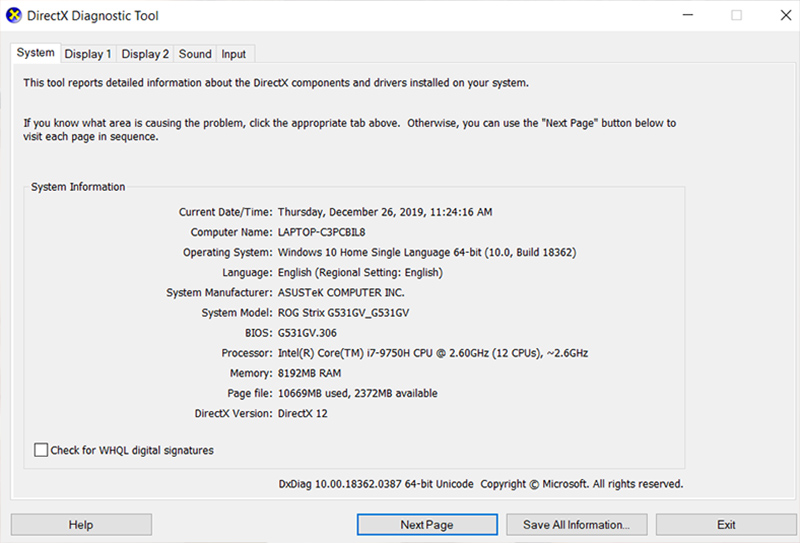Open the Display 2 tab
Viewport: 800px width, 543px height.
point(145,54)
